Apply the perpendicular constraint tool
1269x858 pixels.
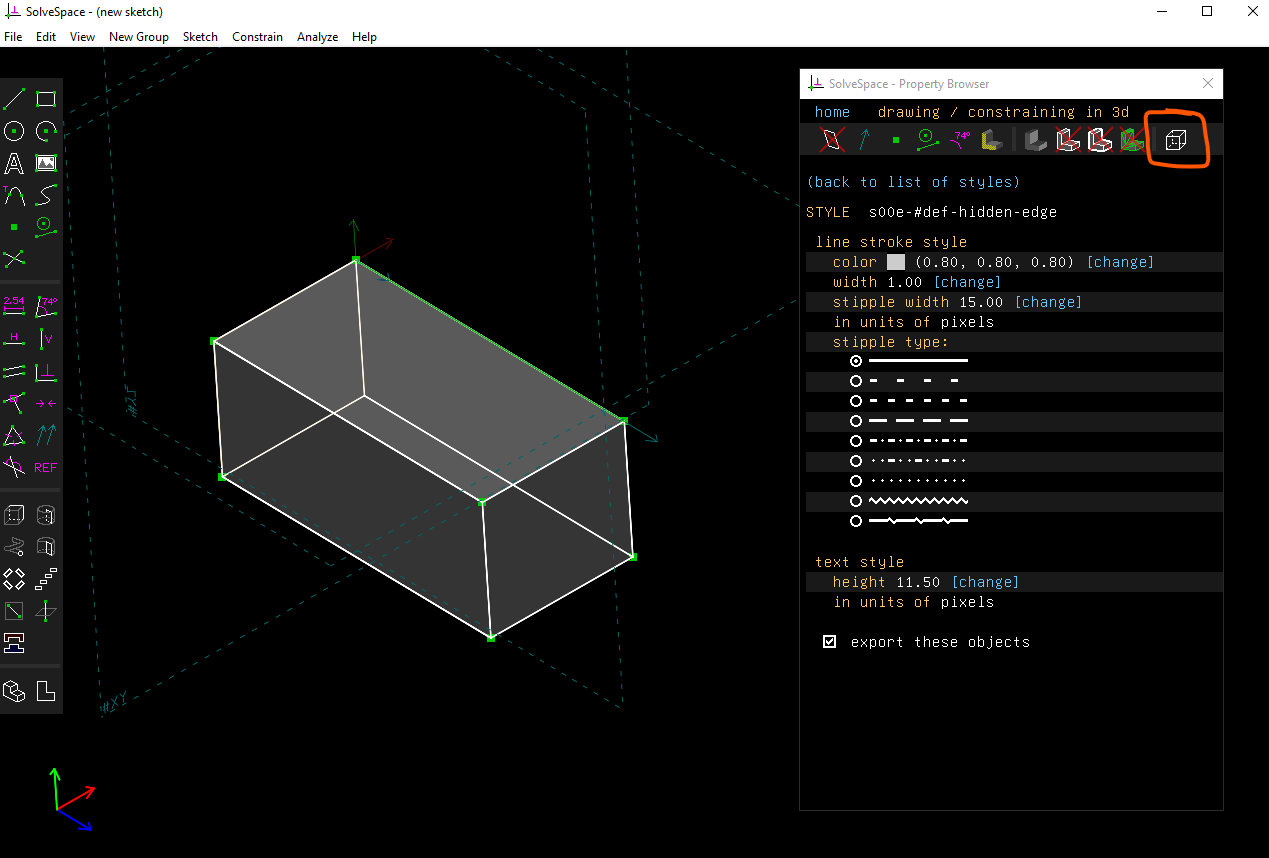point(46,371)
